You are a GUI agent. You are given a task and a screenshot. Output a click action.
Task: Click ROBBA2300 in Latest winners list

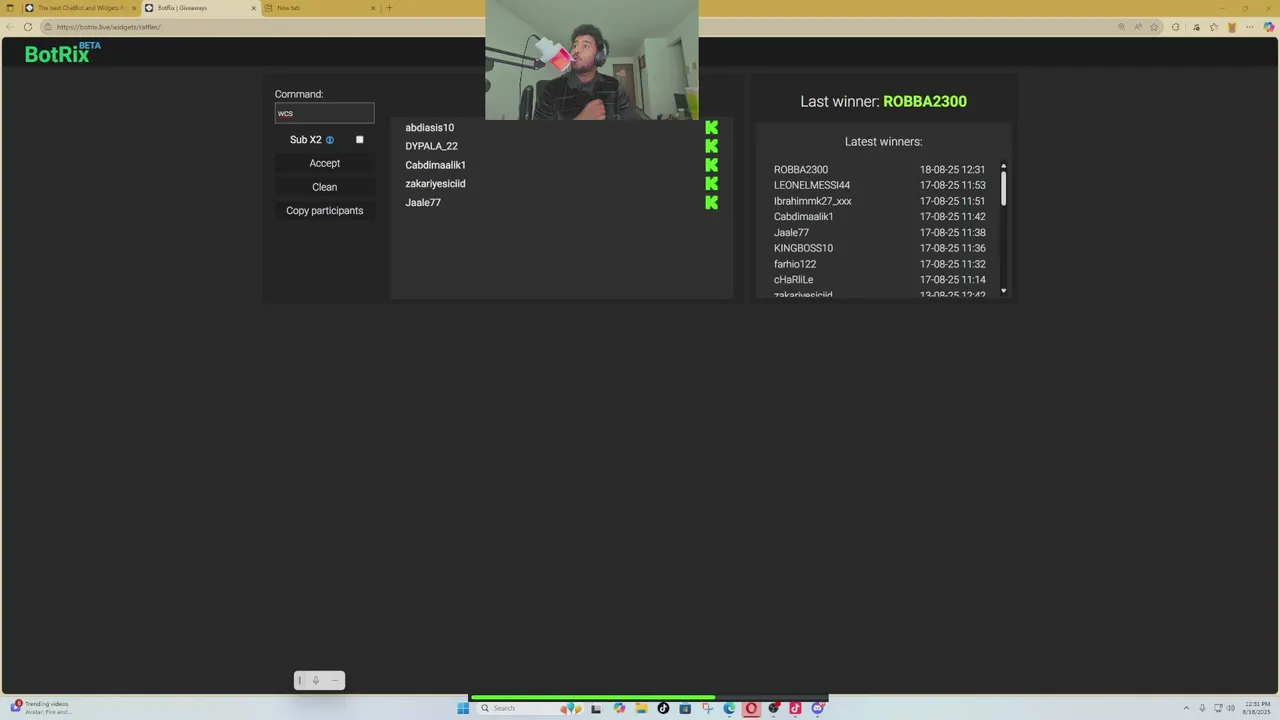tap(801, 170)
